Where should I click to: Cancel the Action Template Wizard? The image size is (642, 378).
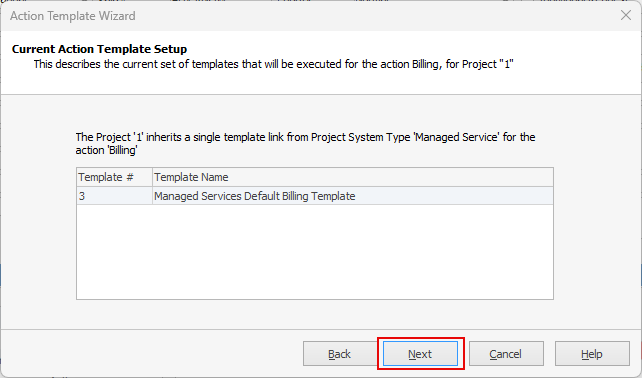click(506, 353)
